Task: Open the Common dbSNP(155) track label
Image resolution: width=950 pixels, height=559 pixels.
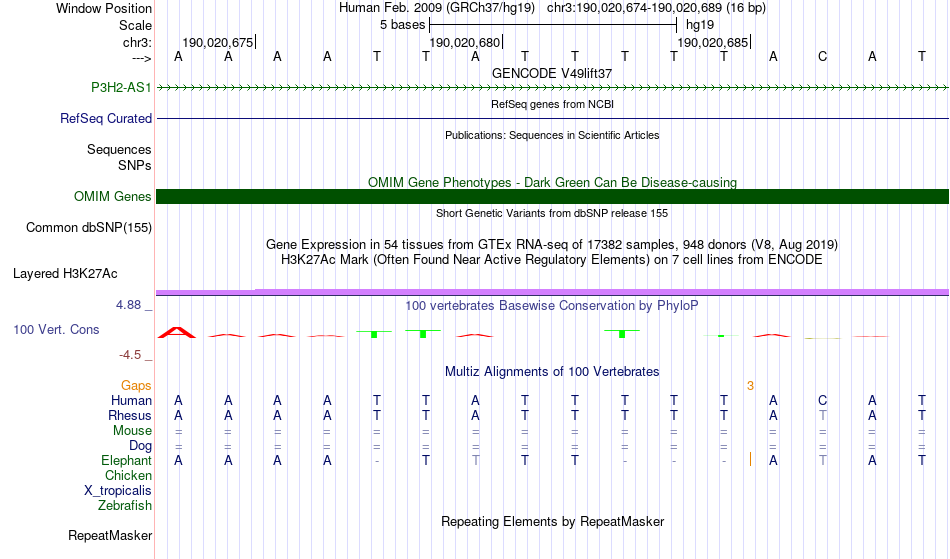Action: (89, 228)
